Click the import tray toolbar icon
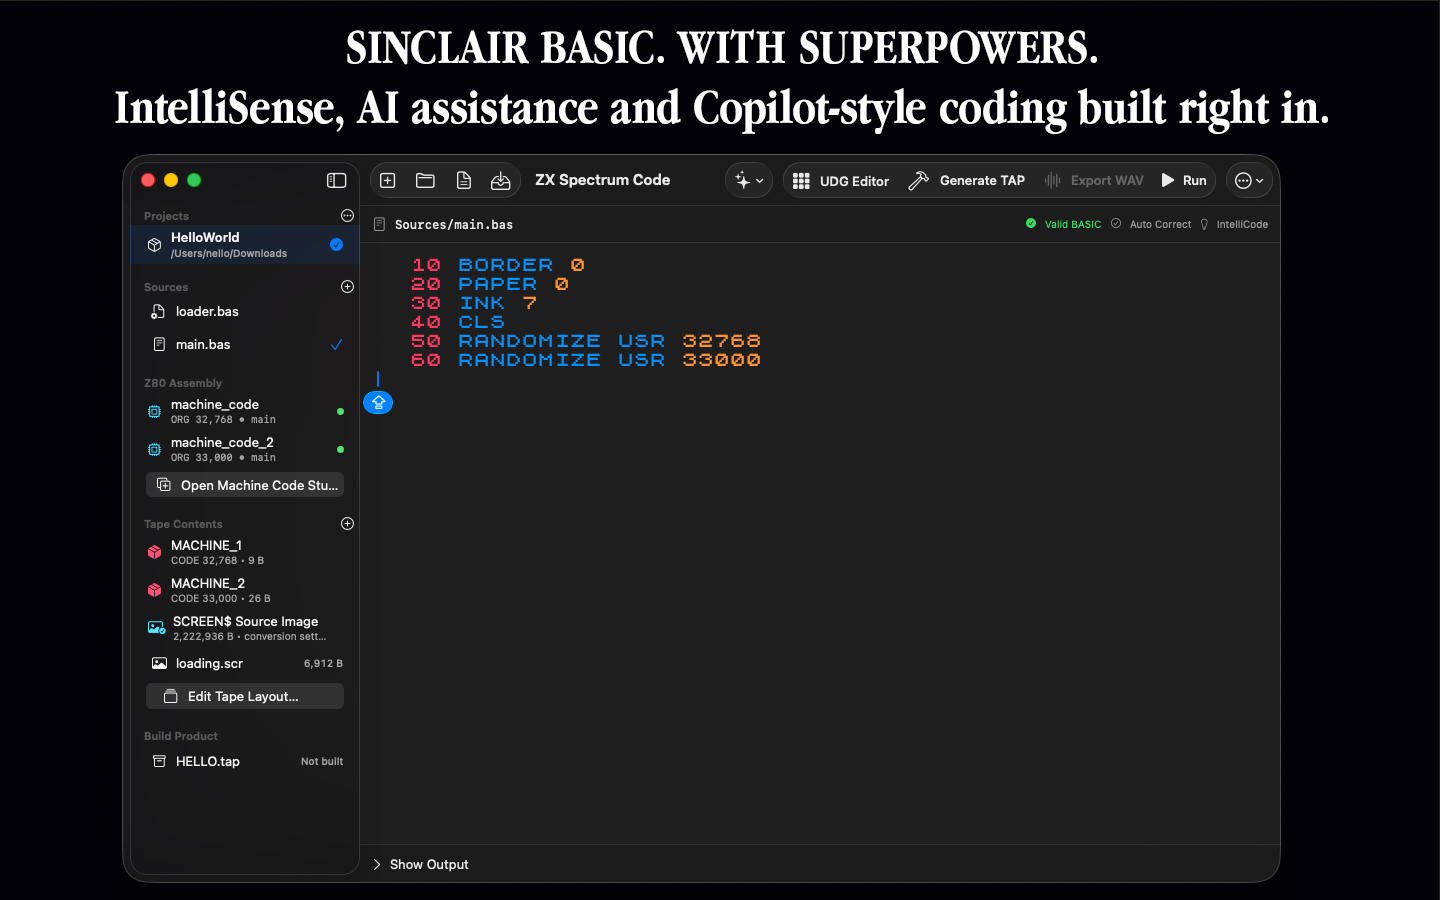This screenshot has height=900, width=1440. [500, 180]
